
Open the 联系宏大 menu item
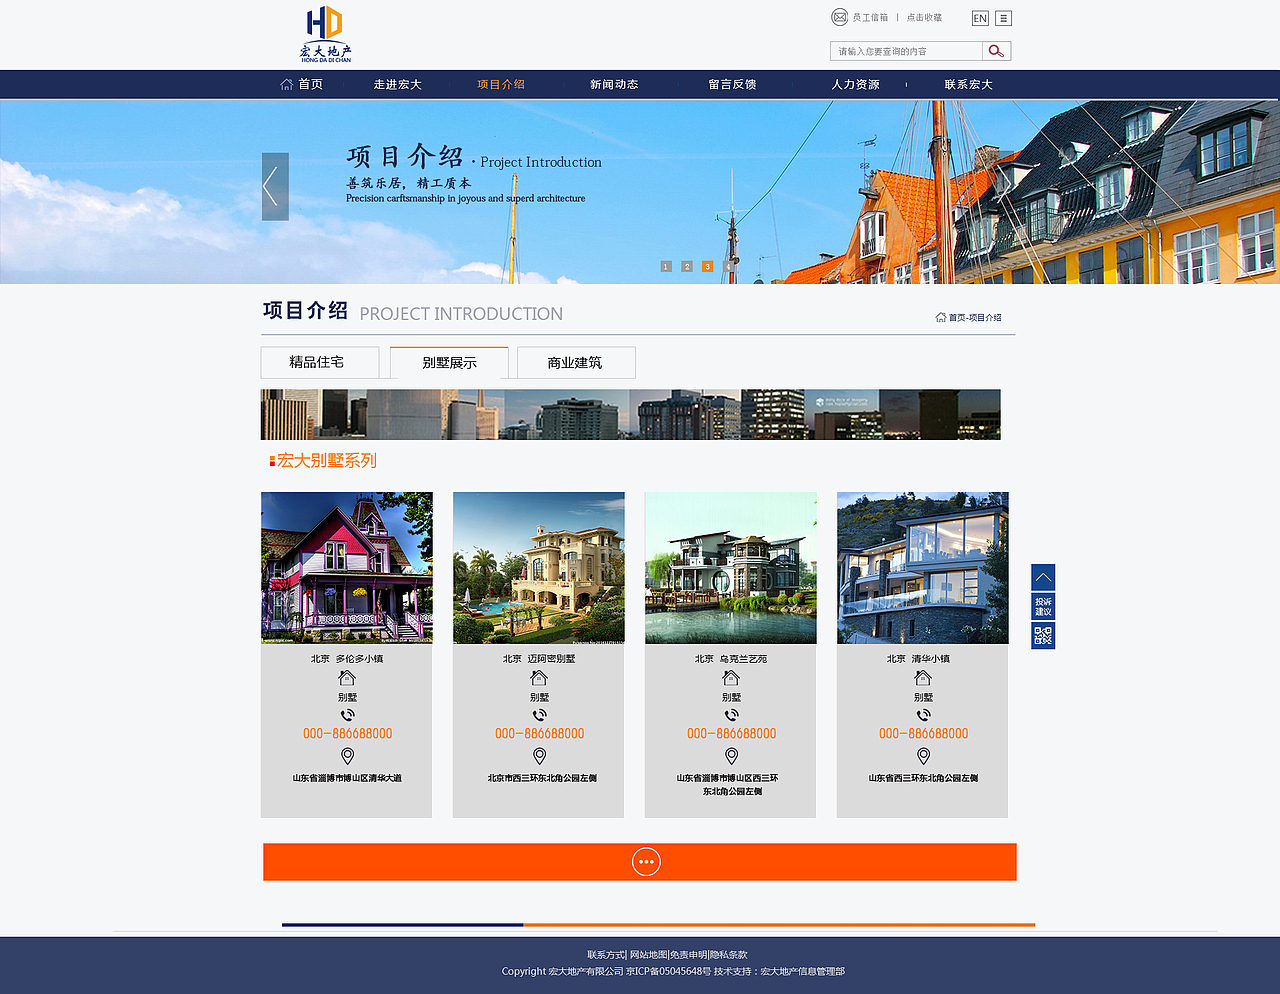[968, 84]
